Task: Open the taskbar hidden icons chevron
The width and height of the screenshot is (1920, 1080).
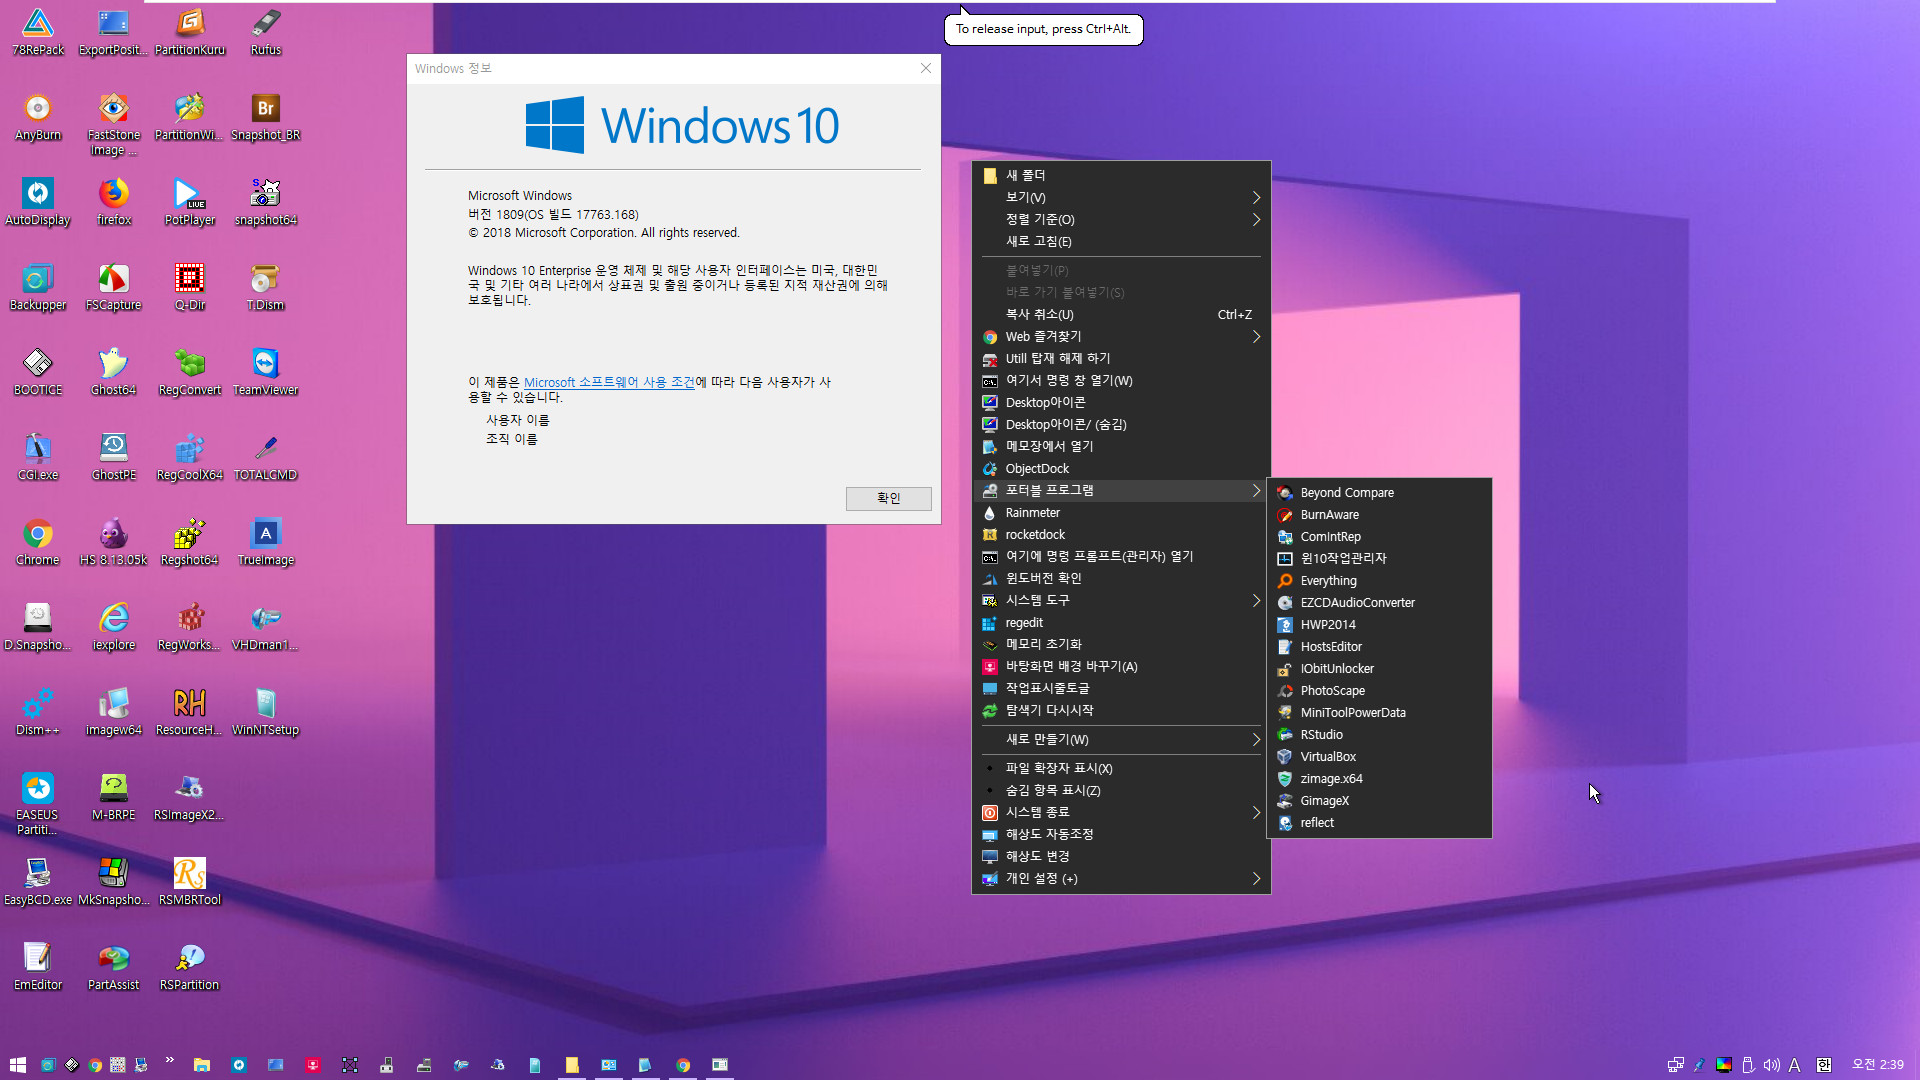Action: pyautogui.click(x=169, y=1060)
